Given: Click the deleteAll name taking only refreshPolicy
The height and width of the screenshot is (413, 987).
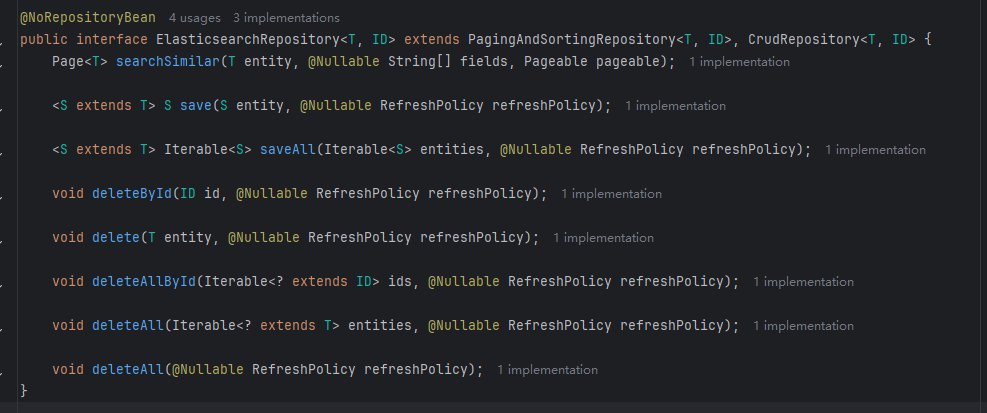Looking at the screenshot, I should pyautogui.click(x=128, y=370).
